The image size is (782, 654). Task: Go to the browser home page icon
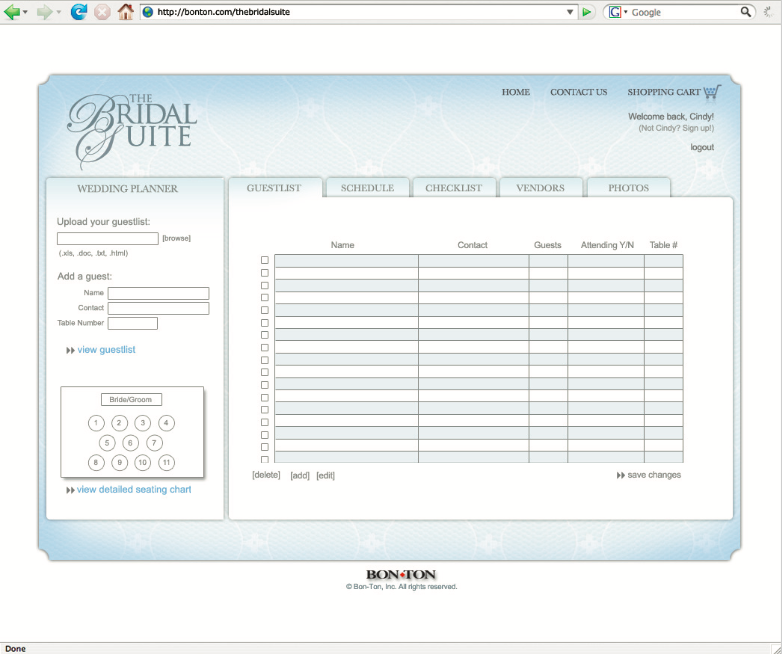(x=125, y=11)
